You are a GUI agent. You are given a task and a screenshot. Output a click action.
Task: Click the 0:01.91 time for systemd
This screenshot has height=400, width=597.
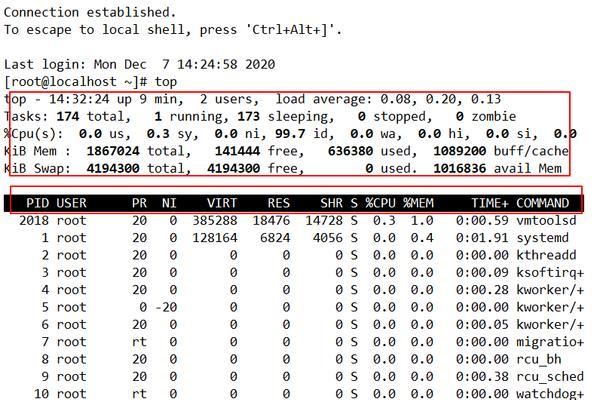482,238
